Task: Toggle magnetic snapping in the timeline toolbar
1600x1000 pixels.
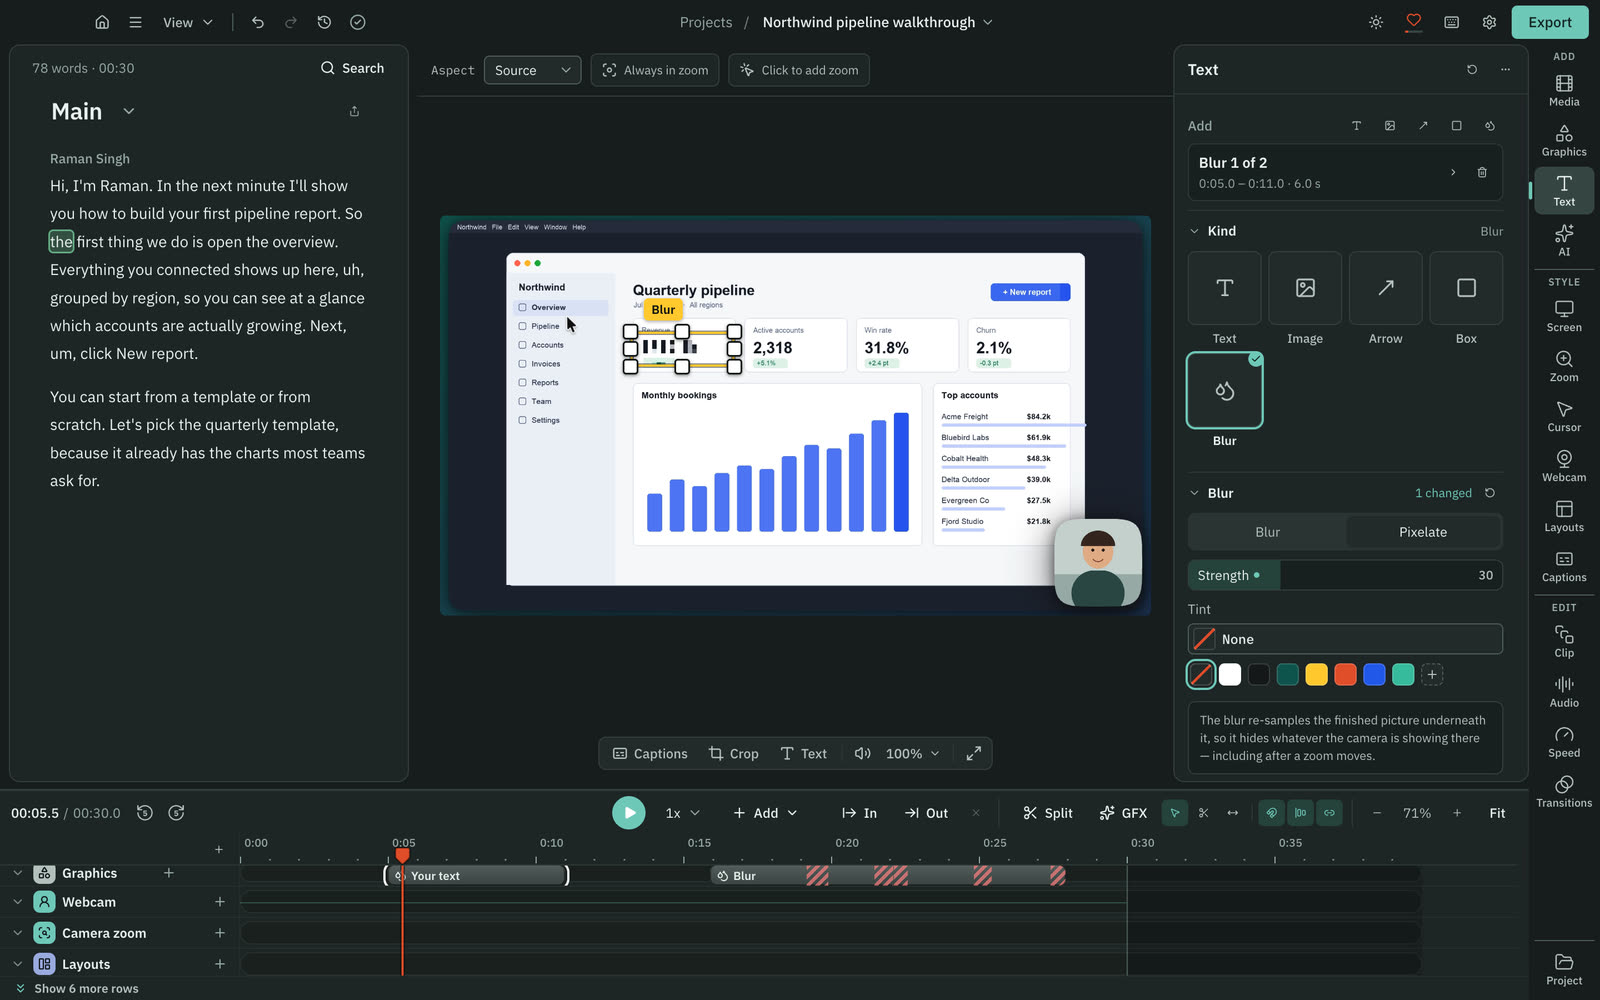Action: click(1271, 813)
